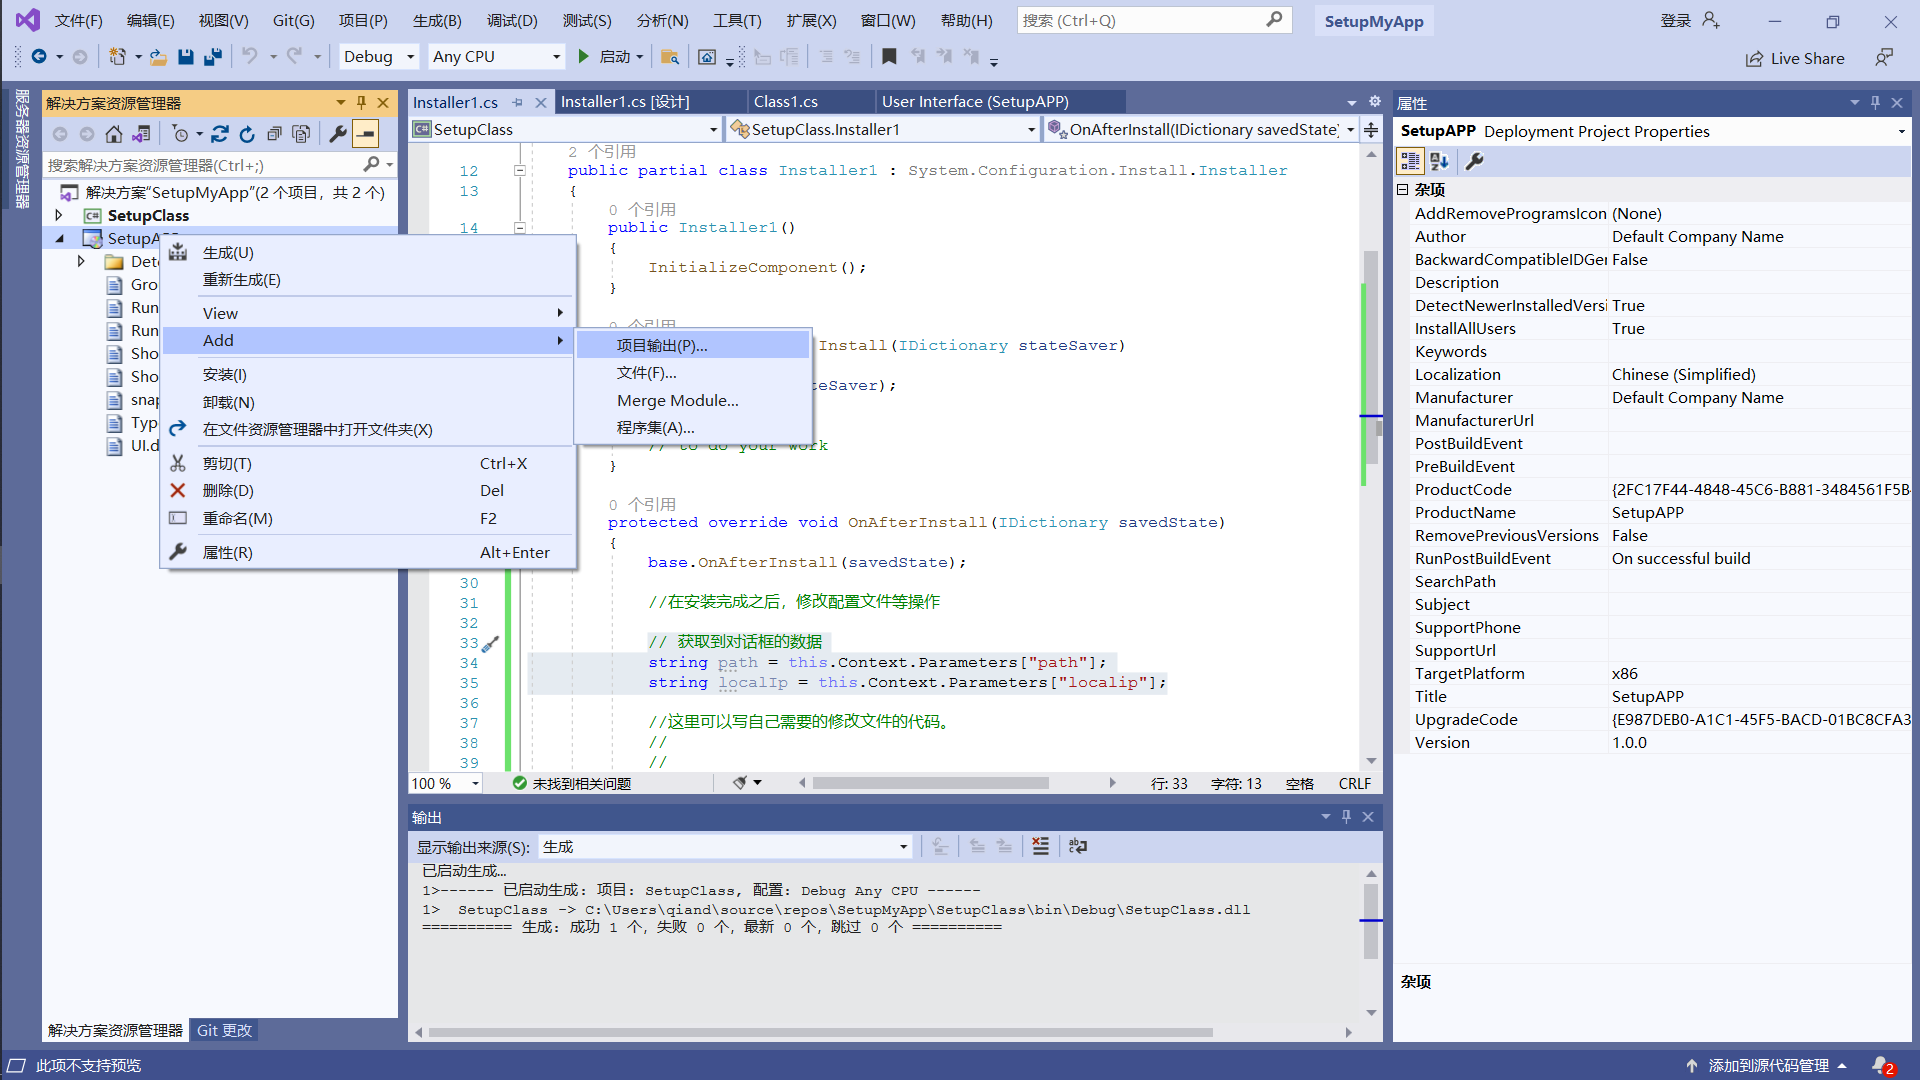
Task: Click the Home icon in Solution Explorer
Action: click(x=114, y=134)
